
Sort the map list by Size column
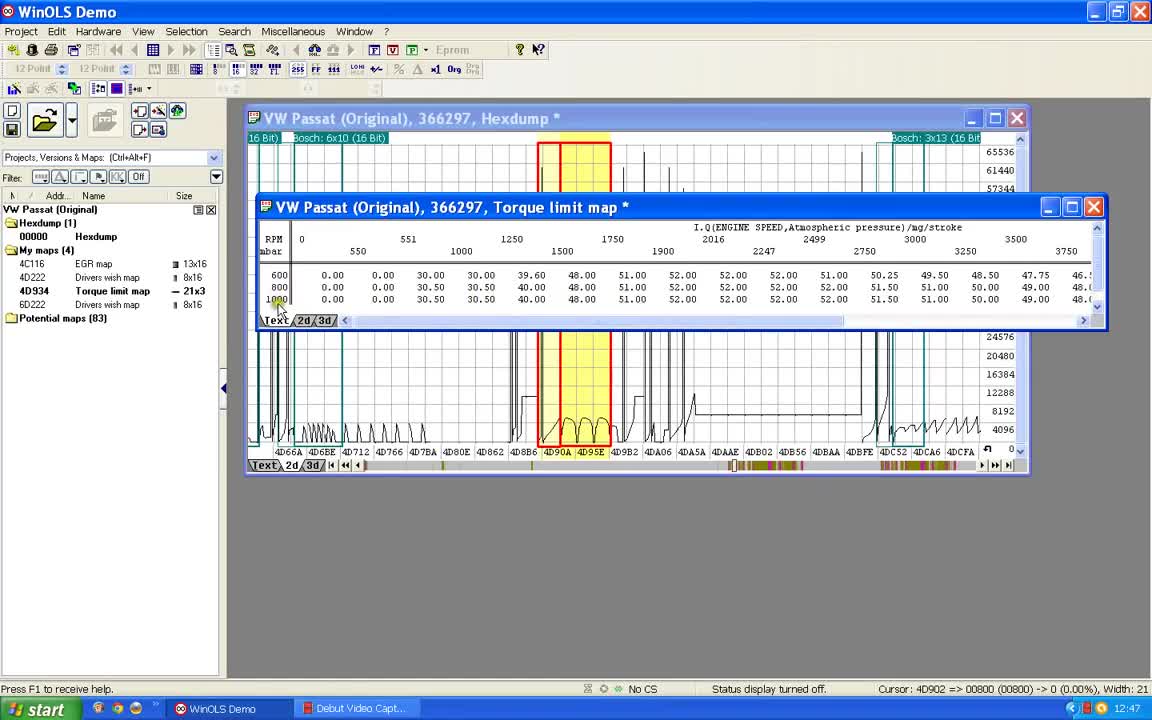(184, 195)
